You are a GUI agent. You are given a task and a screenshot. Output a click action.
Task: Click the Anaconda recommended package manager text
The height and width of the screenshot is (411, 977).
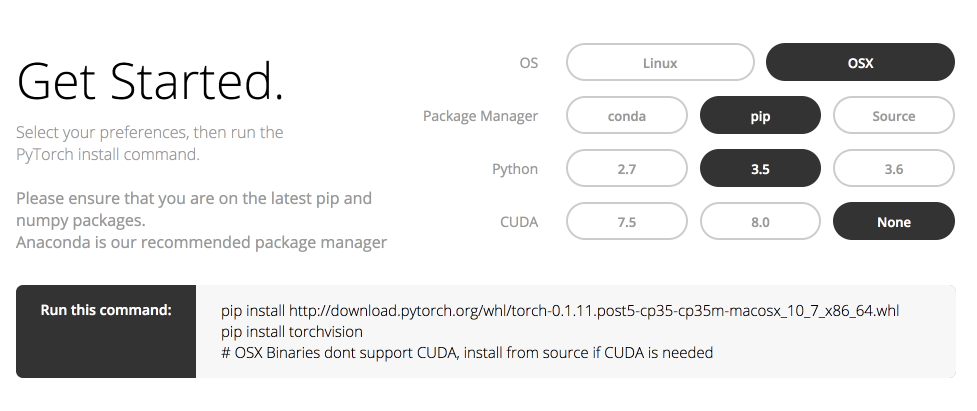[201, 242]
